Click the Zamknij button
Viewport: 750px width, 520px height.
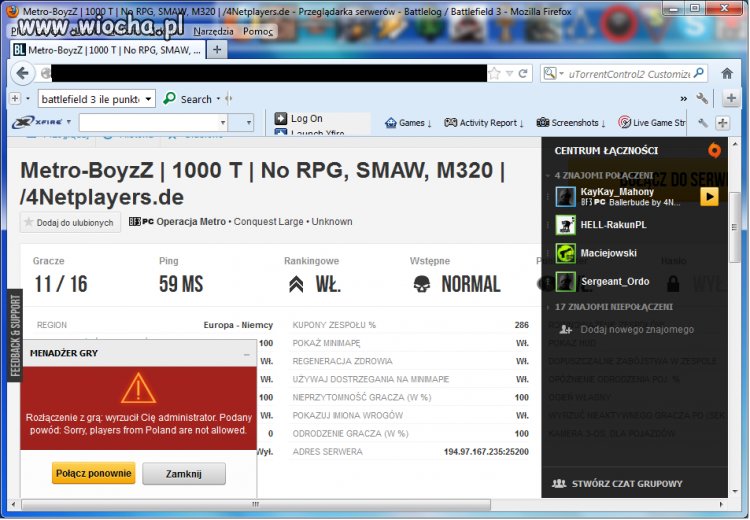(x=184, y=474)
